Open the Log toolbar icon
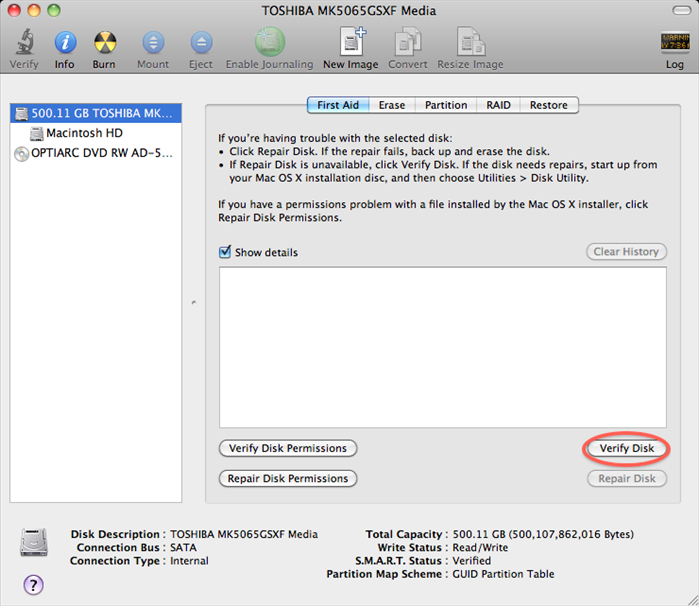The height and width of the screenshot is (606, 699). [x=674, y=42]
